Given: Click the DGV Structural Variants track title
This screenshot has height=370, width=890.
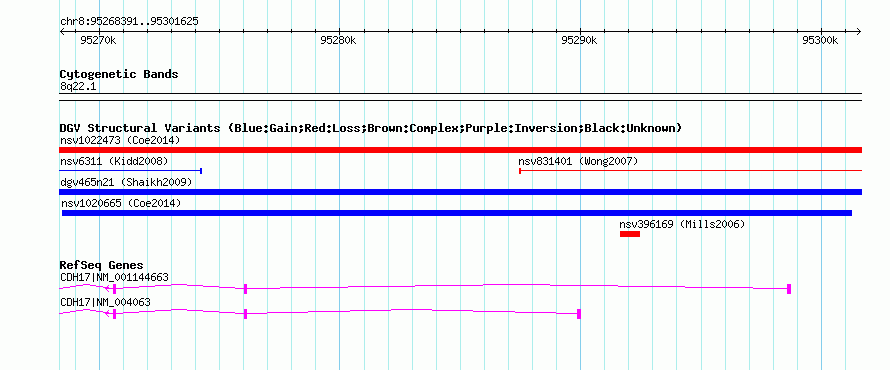Looking at the screenshot, I should [x=371, y=128].
